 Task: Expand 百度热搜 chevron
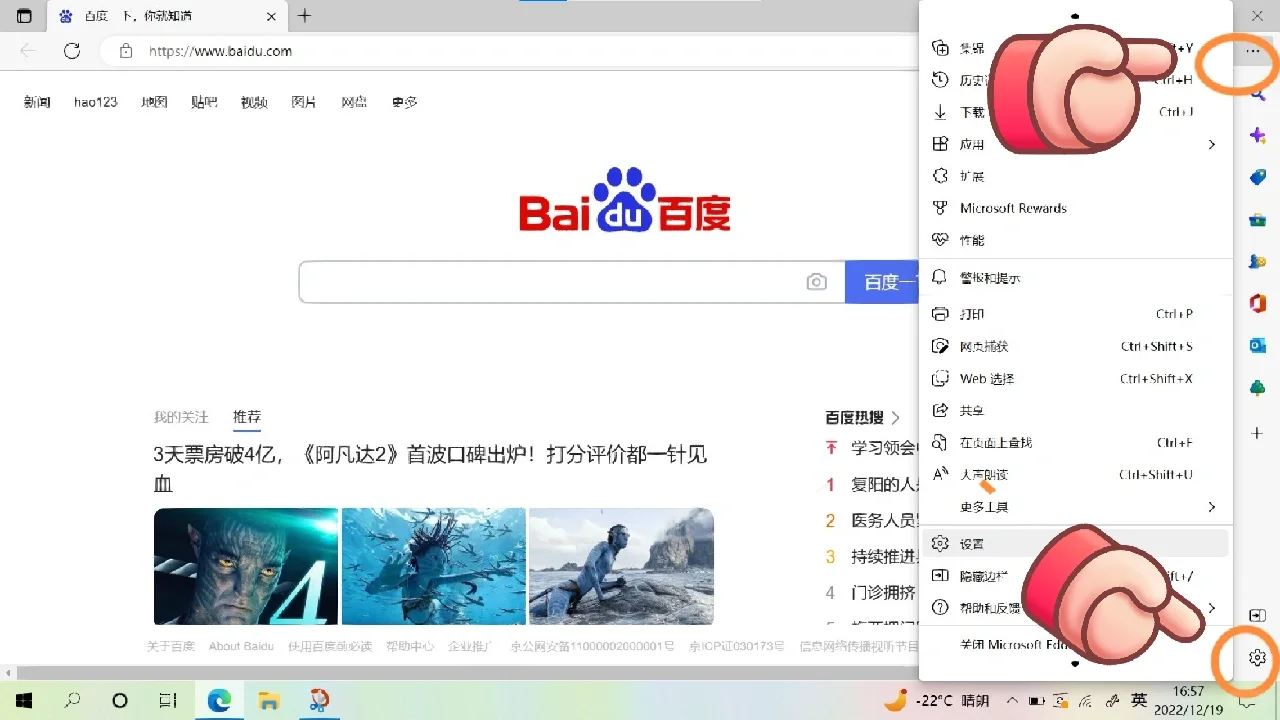pos(895,418)
